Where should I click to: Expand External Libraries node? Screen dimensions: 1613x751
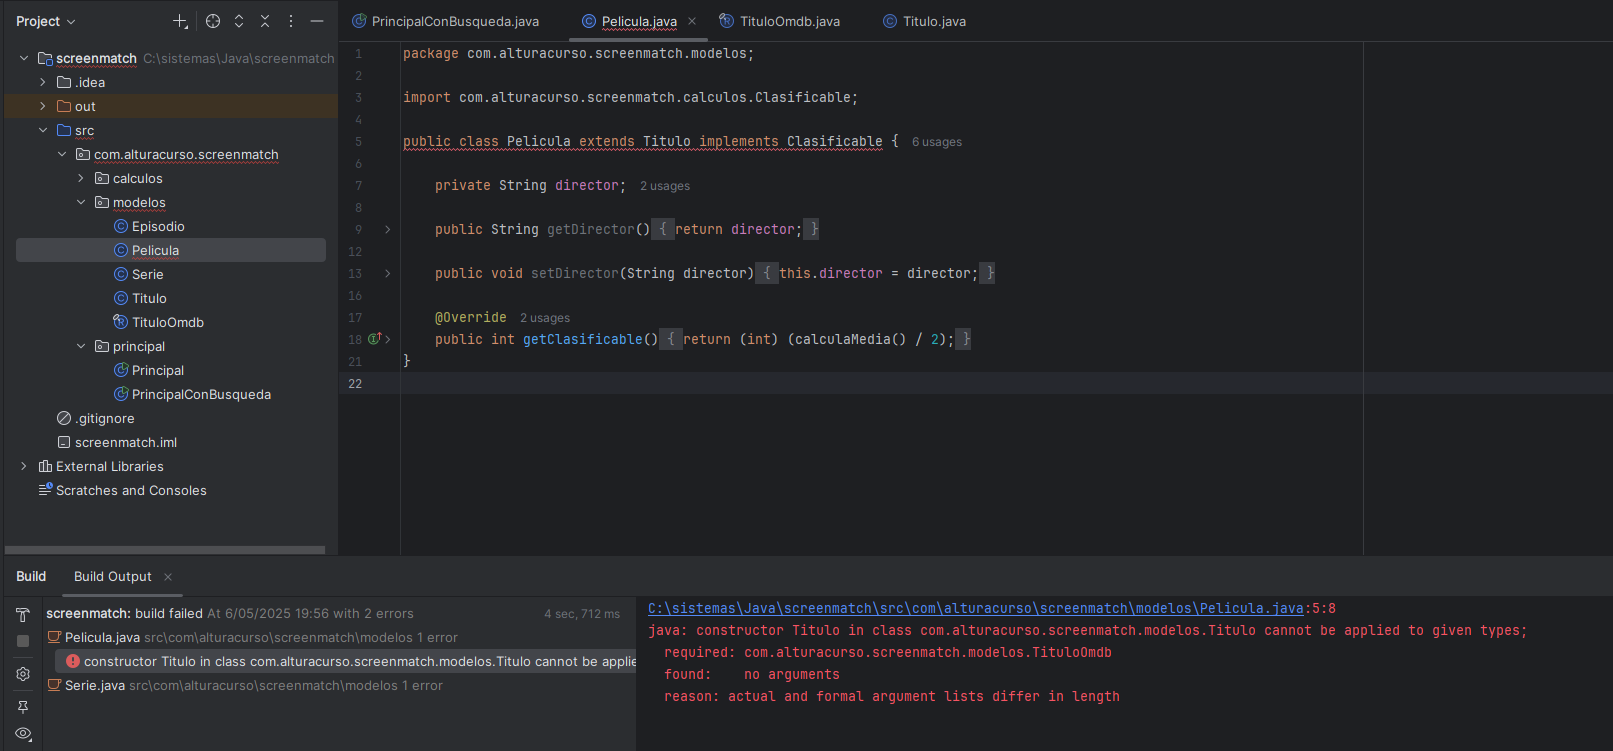point(24,466)
